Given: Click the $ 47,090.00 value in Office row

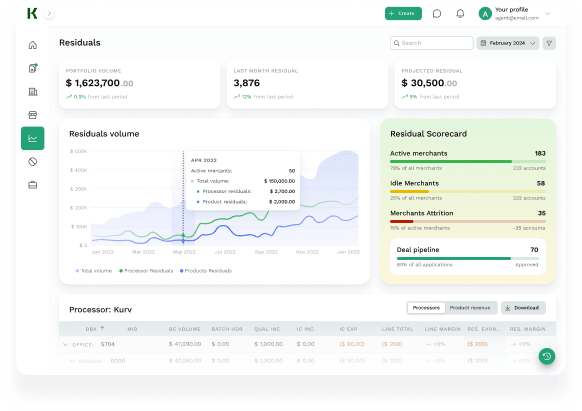Looking at the screenshot, I should pyautogui.click(x=185, y=344).
